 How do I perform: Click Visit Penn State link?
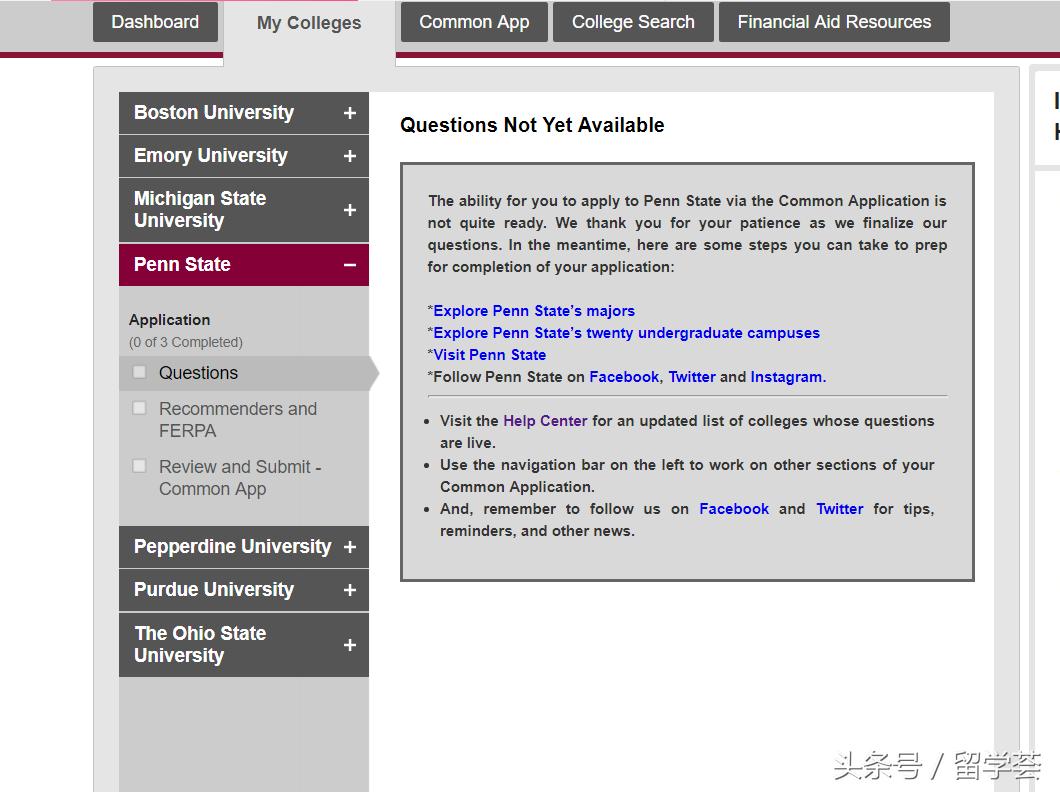pos(489,355)
